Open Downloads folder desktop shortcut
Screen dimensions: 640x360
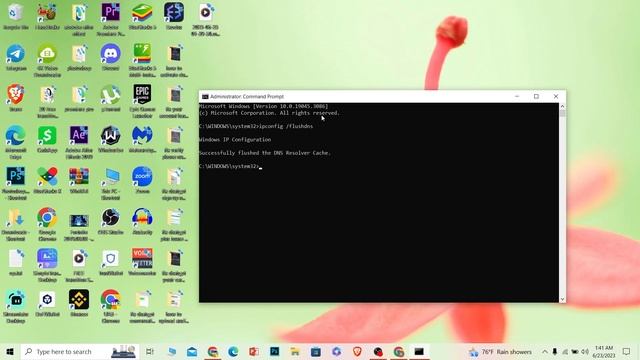pyautogui.click(x=16, y=224)
